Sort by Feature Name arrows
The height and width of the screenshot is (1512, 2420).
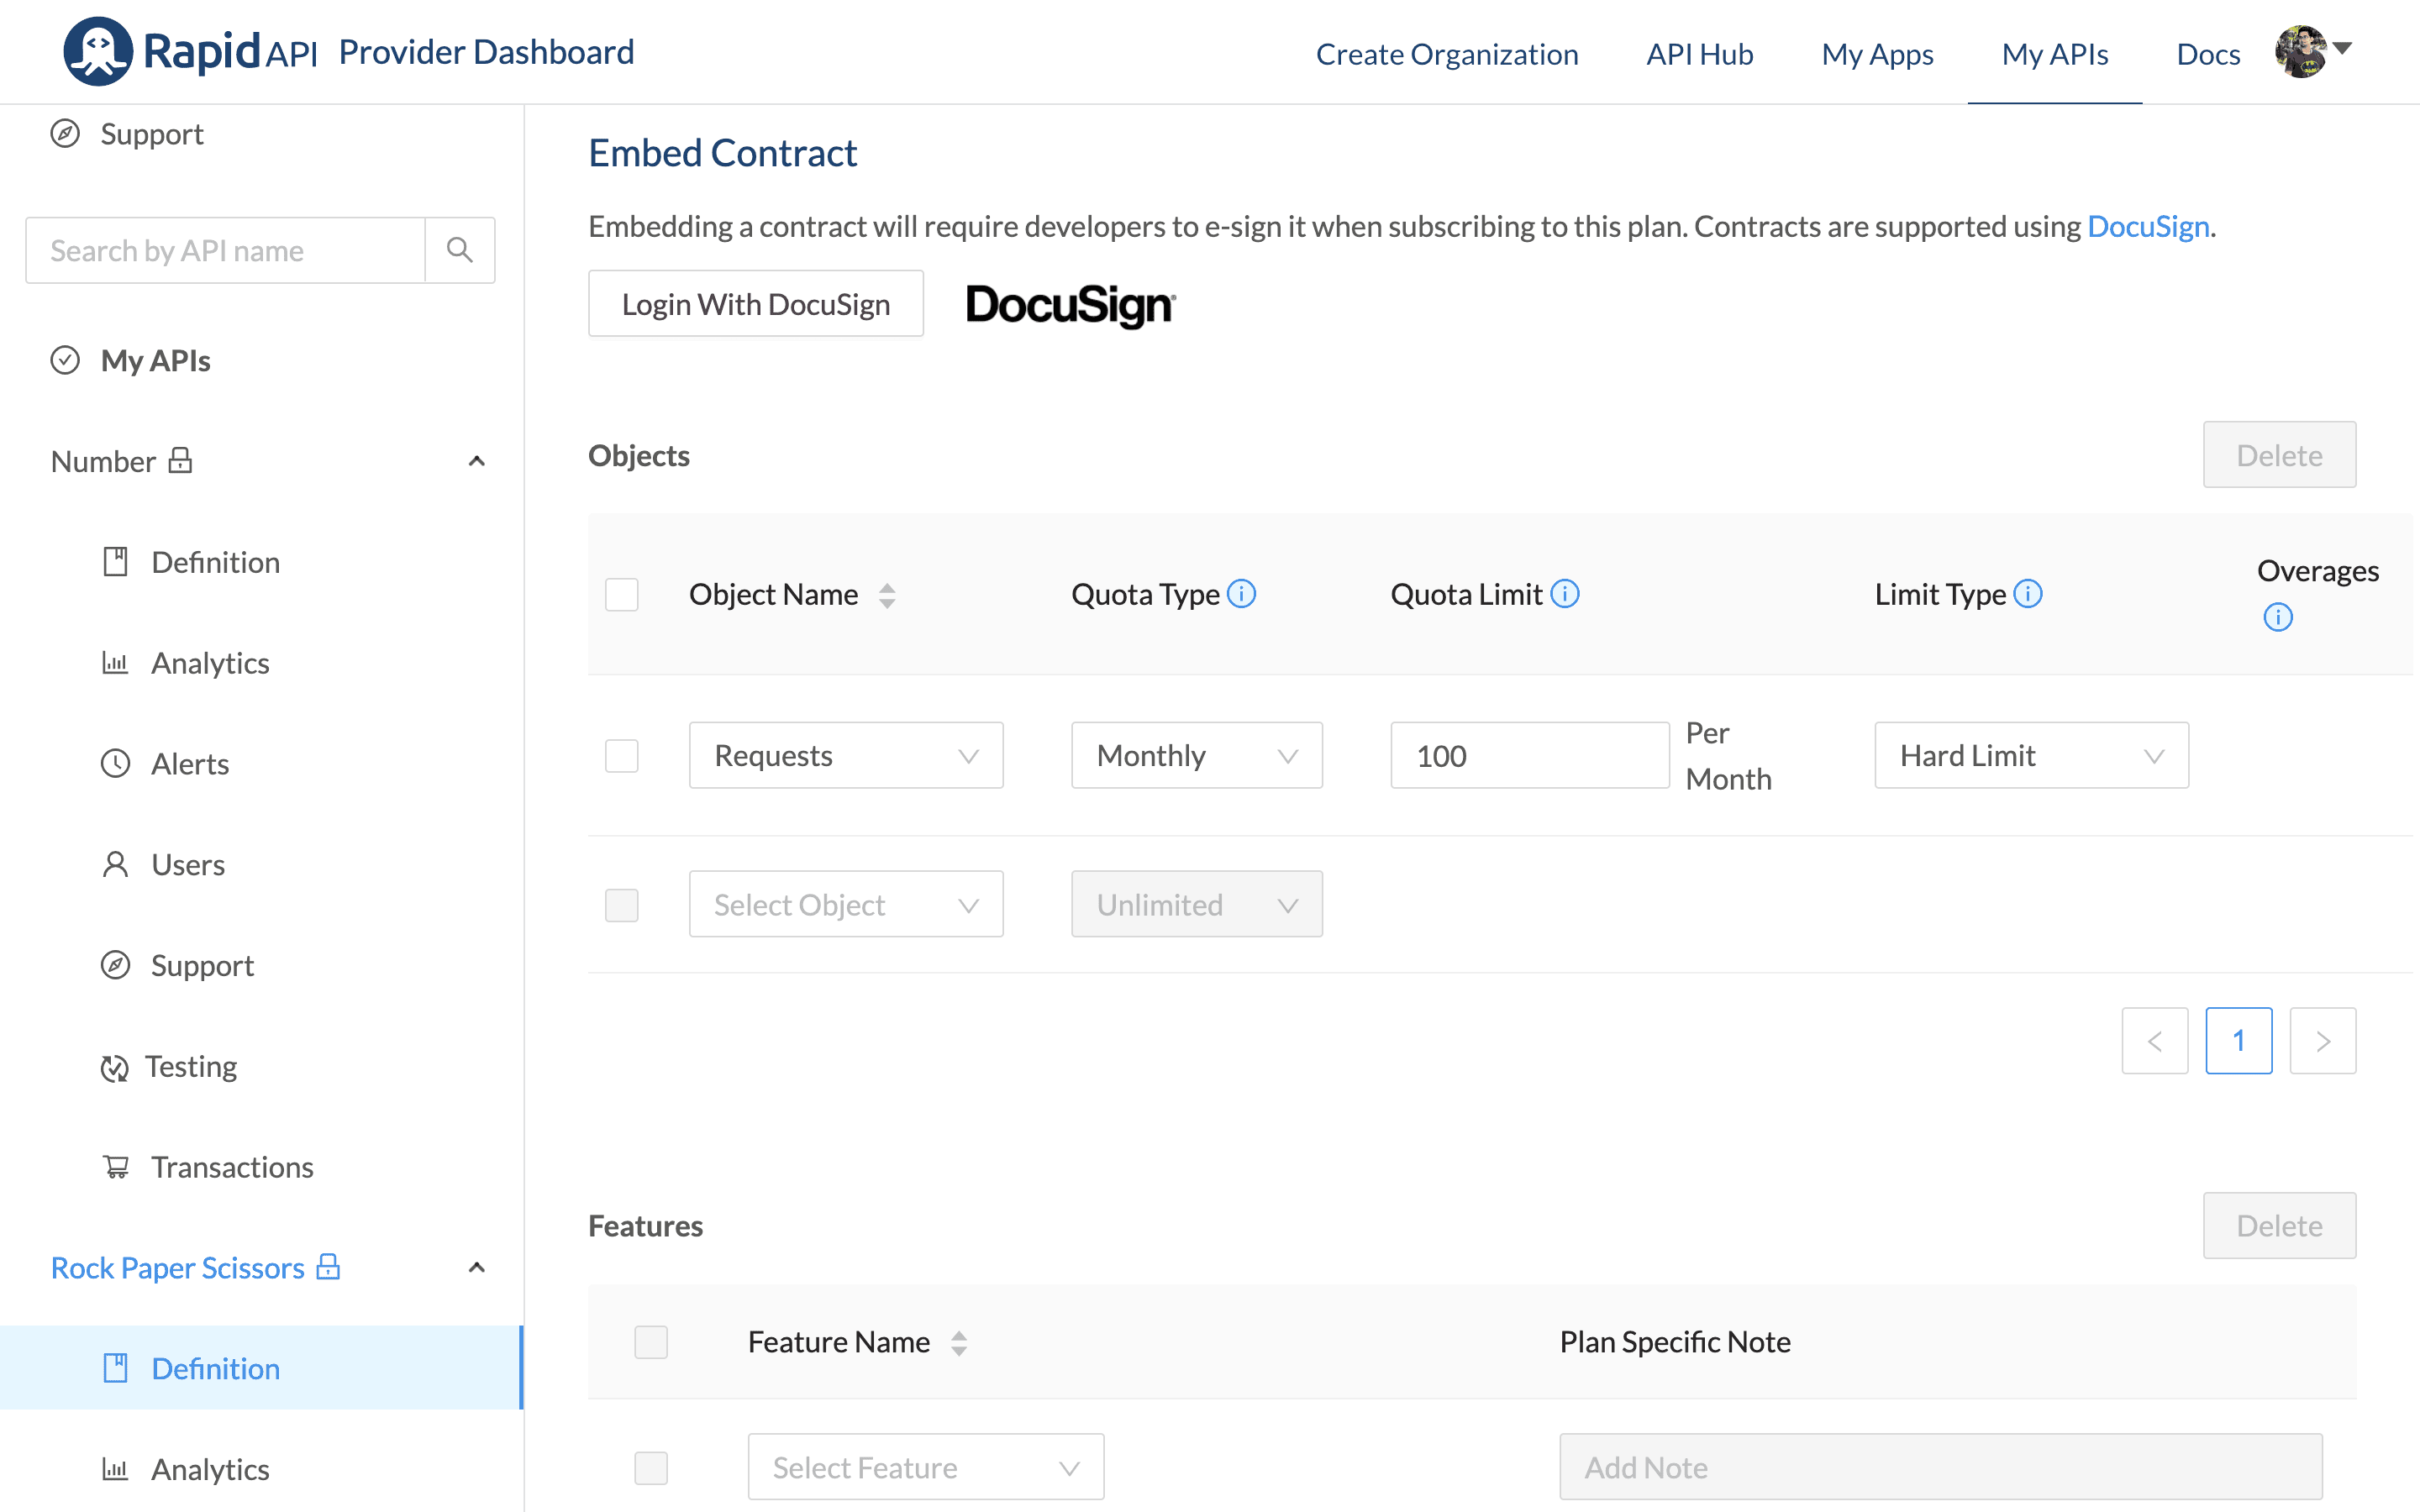click(x=959, y=1343)
